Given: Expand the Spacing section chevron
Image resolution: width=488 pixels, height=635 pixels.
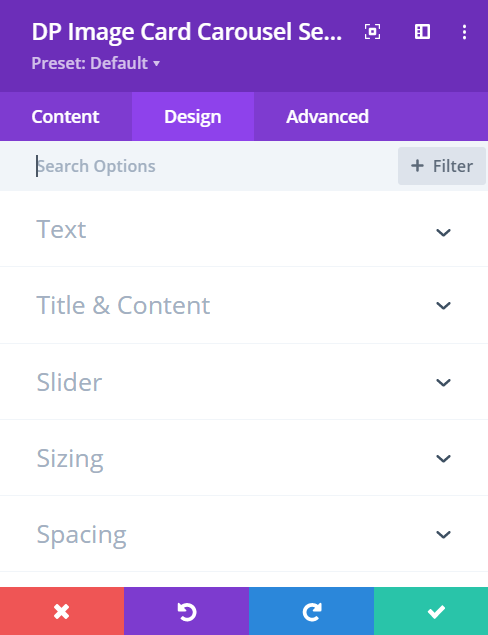Looking at the screenshot, I should click(443, 534).
